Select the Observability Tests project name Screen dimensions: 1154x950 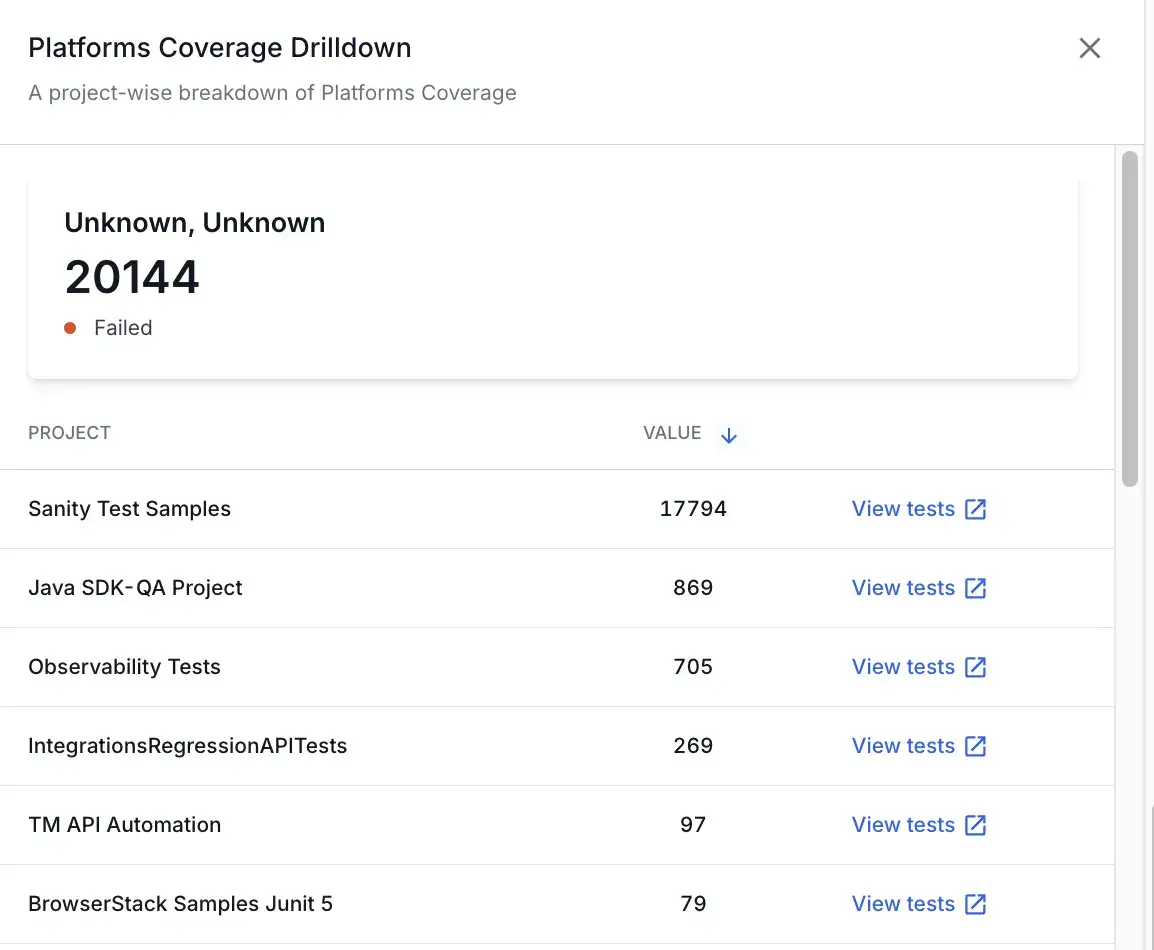click(124, 667)
